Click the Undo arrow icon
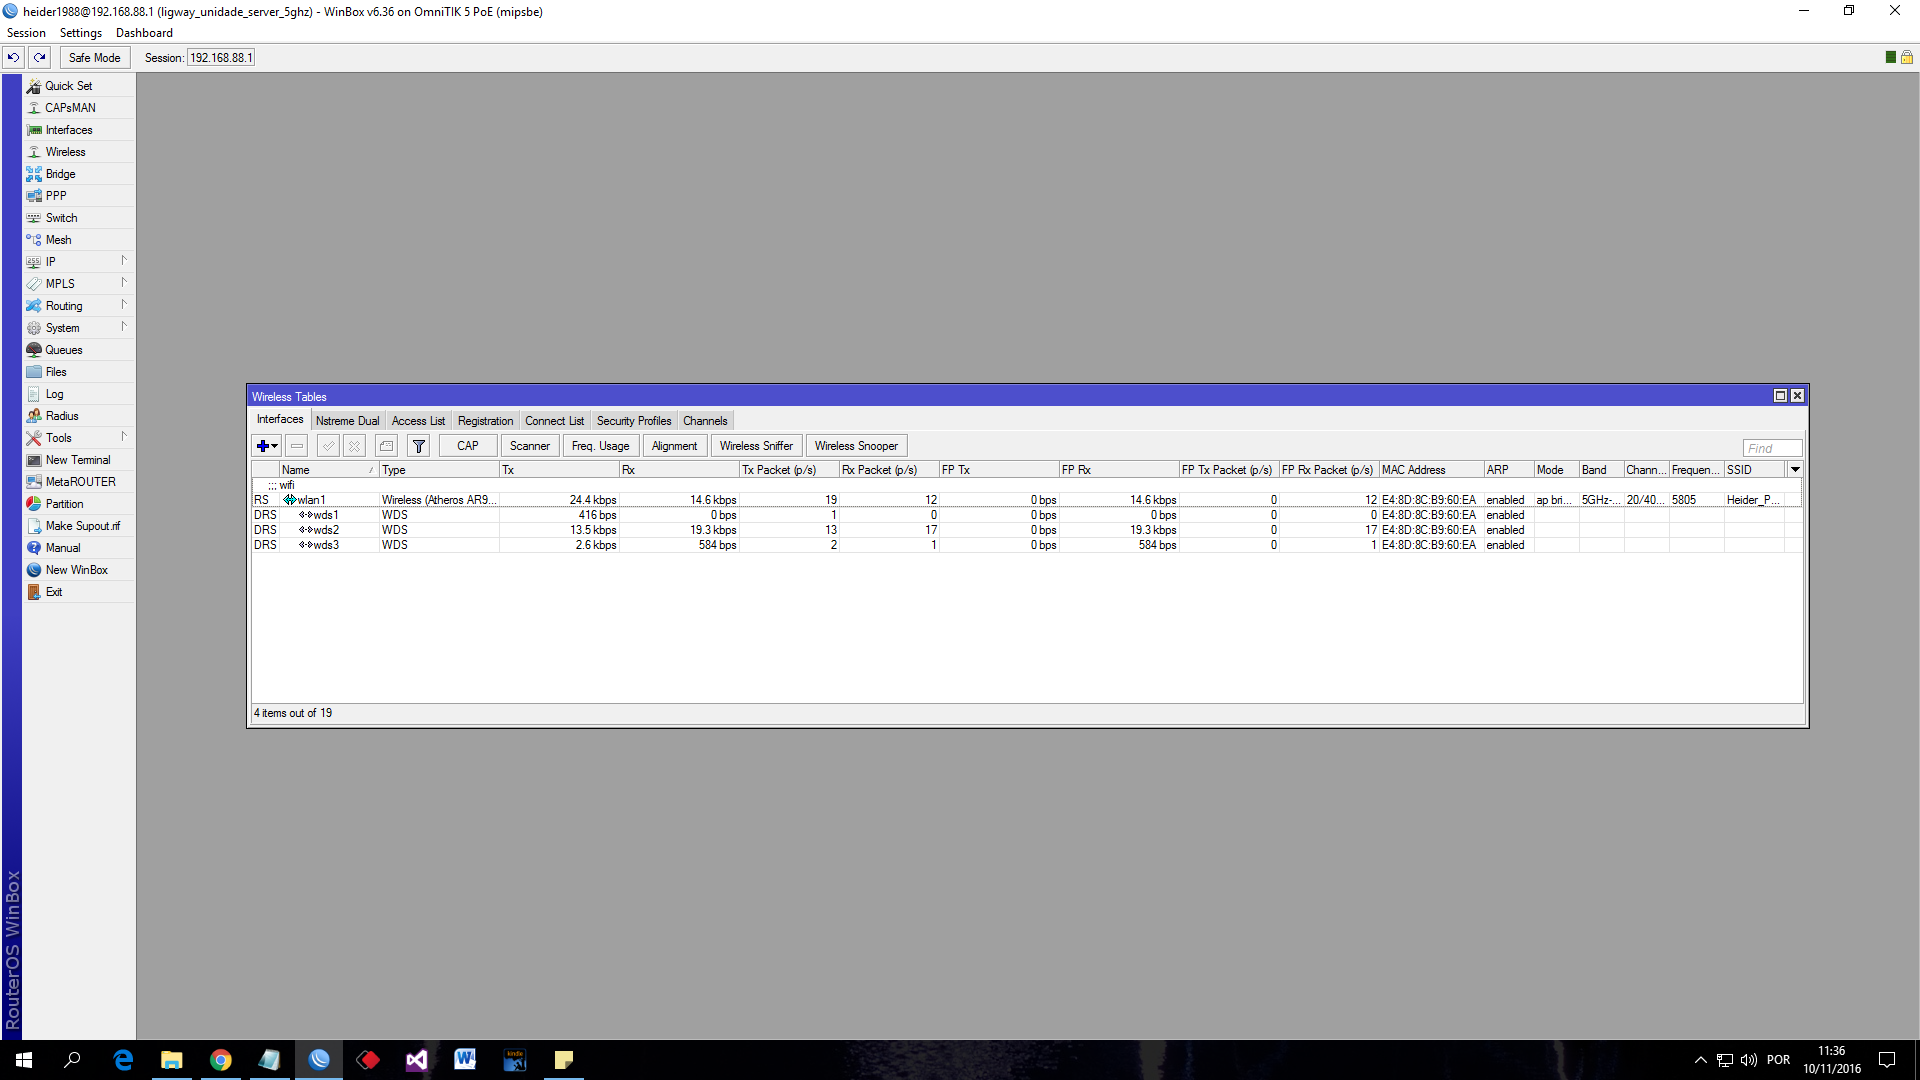1920x1080 pixels. pyautogui.click(x=14, y=57)
